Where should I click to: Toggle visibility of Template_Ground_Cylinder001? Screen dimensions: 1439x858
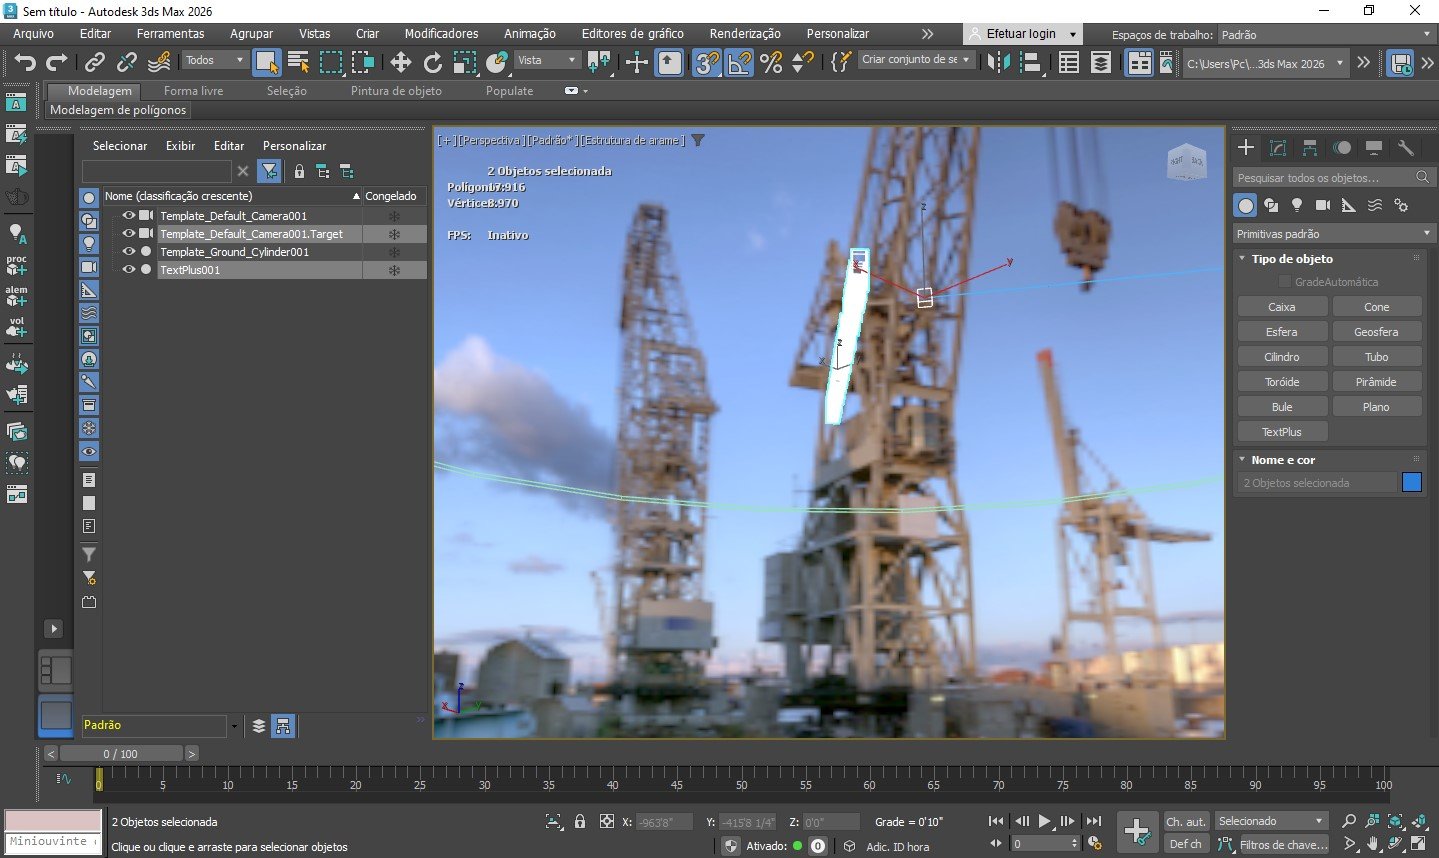pos(128,252)
